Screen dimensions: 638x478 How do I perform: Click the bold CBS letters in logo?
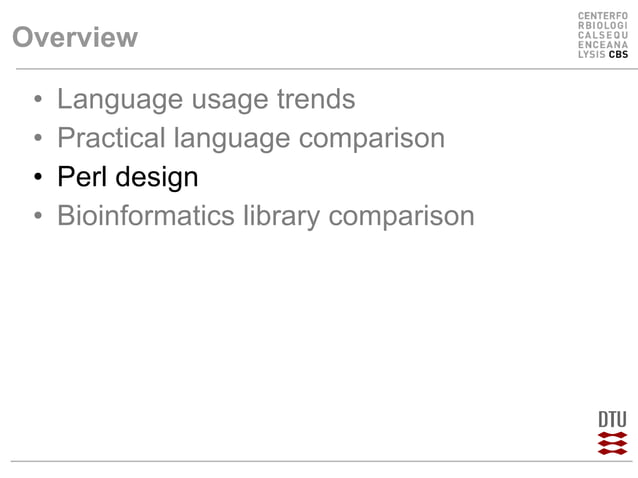(x=618, y=54)
